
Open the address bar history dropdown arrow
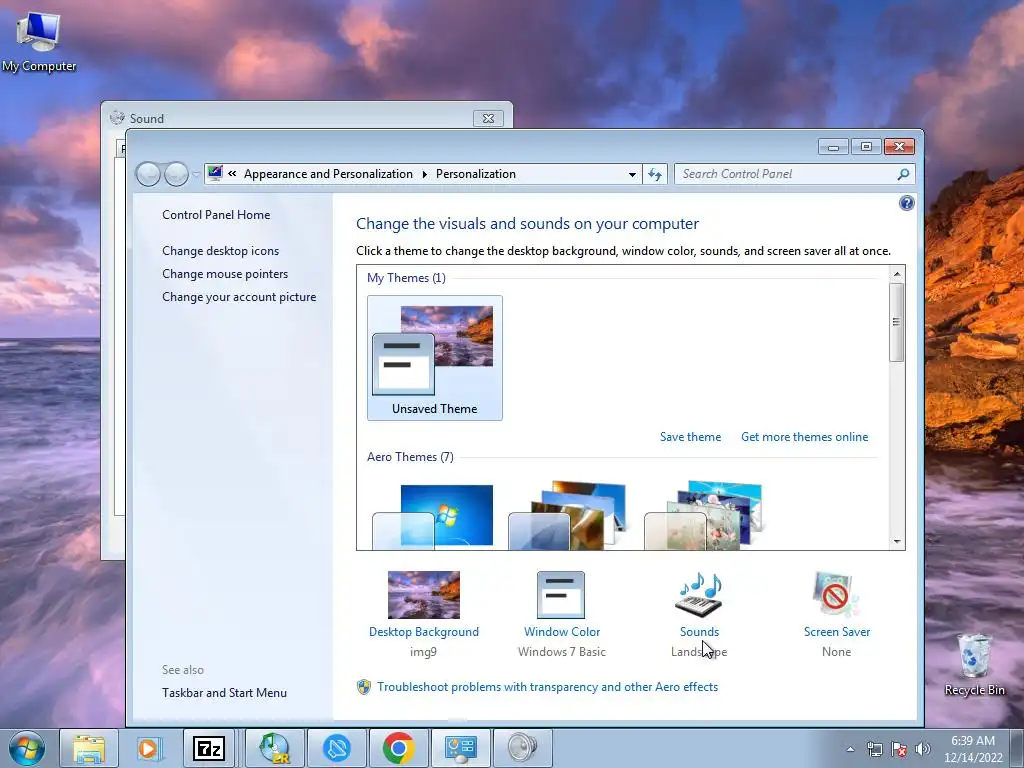632,174
